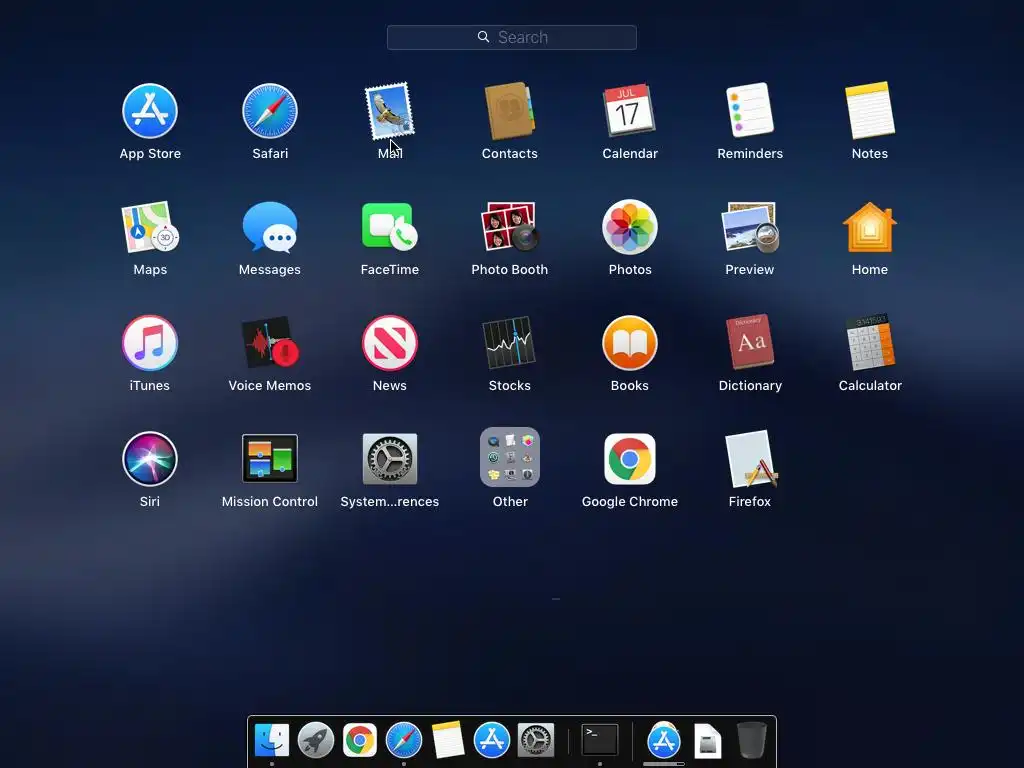Image resolution: width=1024 pixels, height=768 pixels.
Task: Open Chrome from the Dock
Action: coord(360,740)
